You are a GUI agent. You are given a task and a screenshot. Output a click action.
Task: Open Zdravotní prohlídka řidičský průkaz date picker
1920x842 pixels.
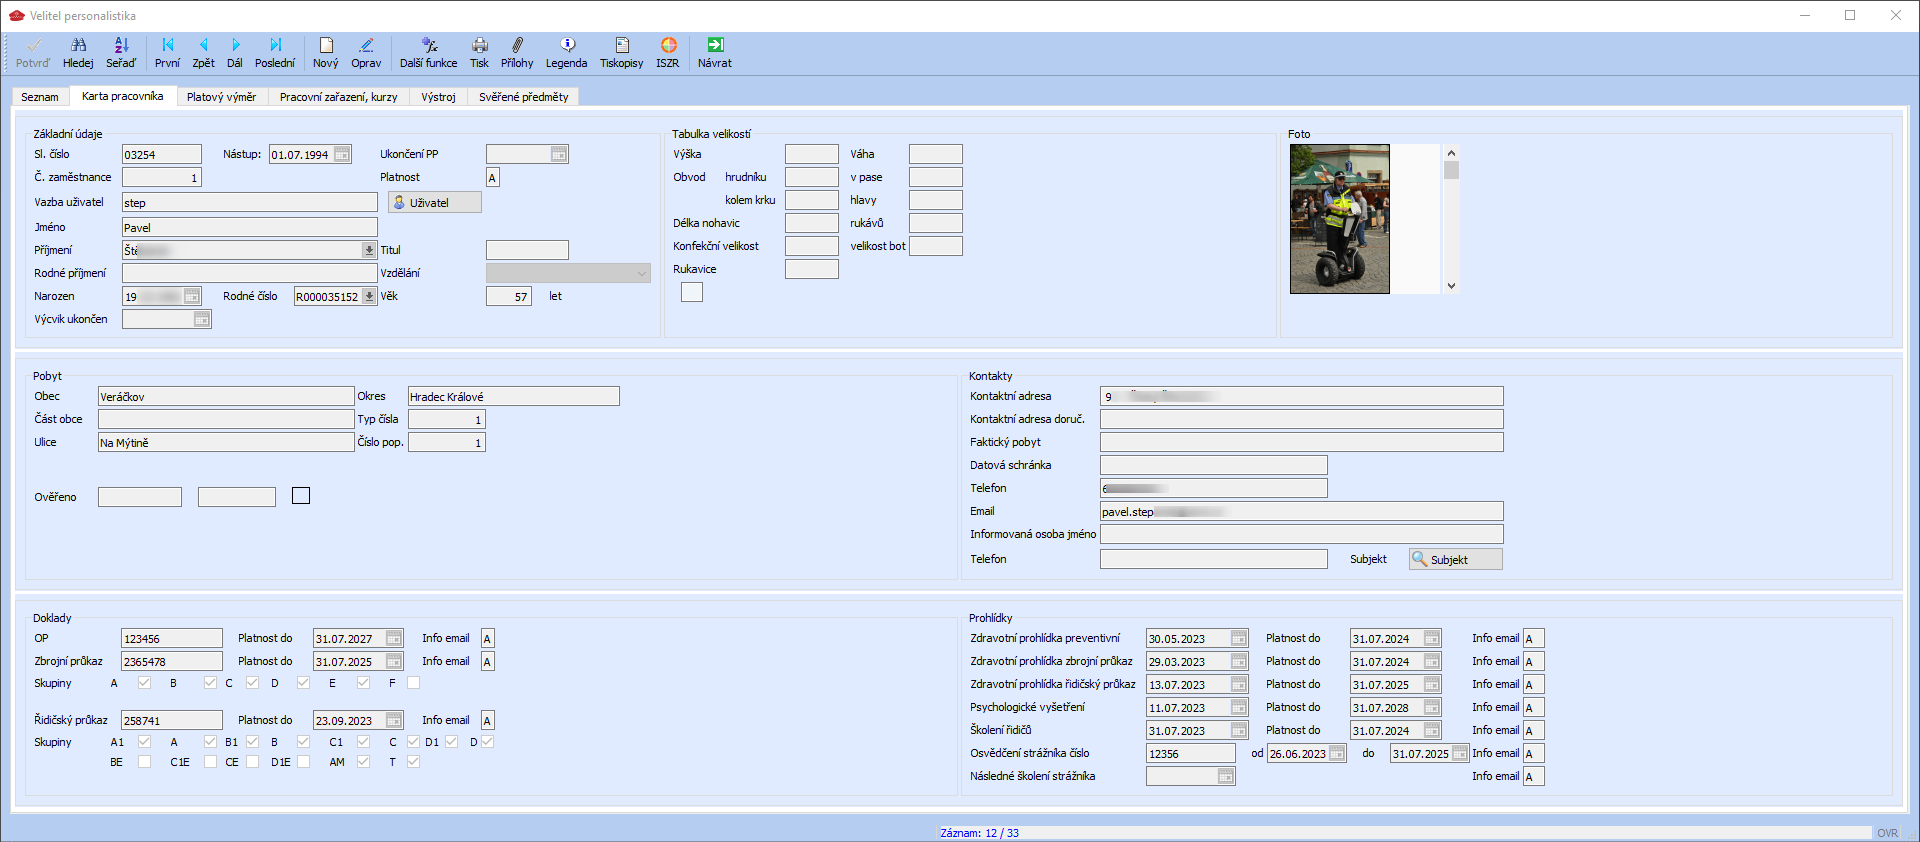(1239, 684)
